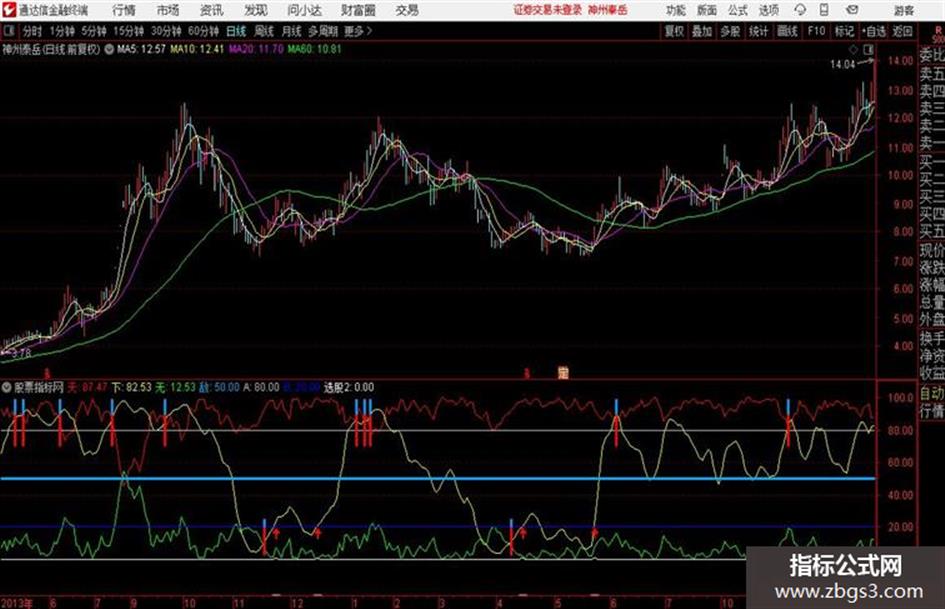Click the 多股 toolbar button

[x=730, y=31]
